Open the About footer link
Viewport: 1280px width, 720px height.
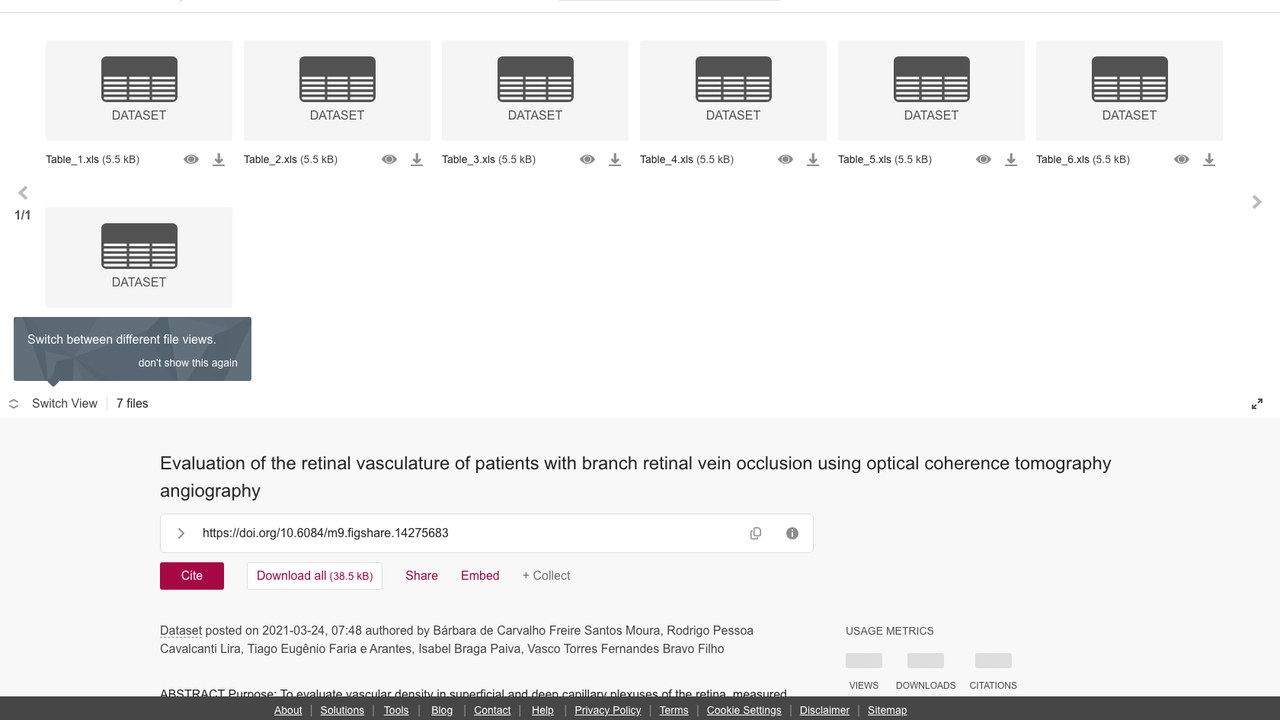(288, 710)
